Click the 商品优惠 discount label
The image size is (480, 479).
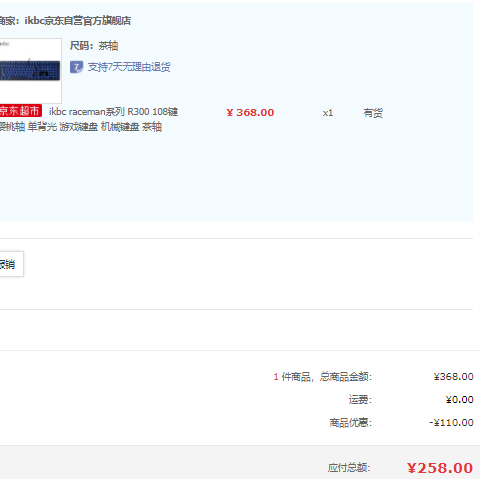coord(350,423)
